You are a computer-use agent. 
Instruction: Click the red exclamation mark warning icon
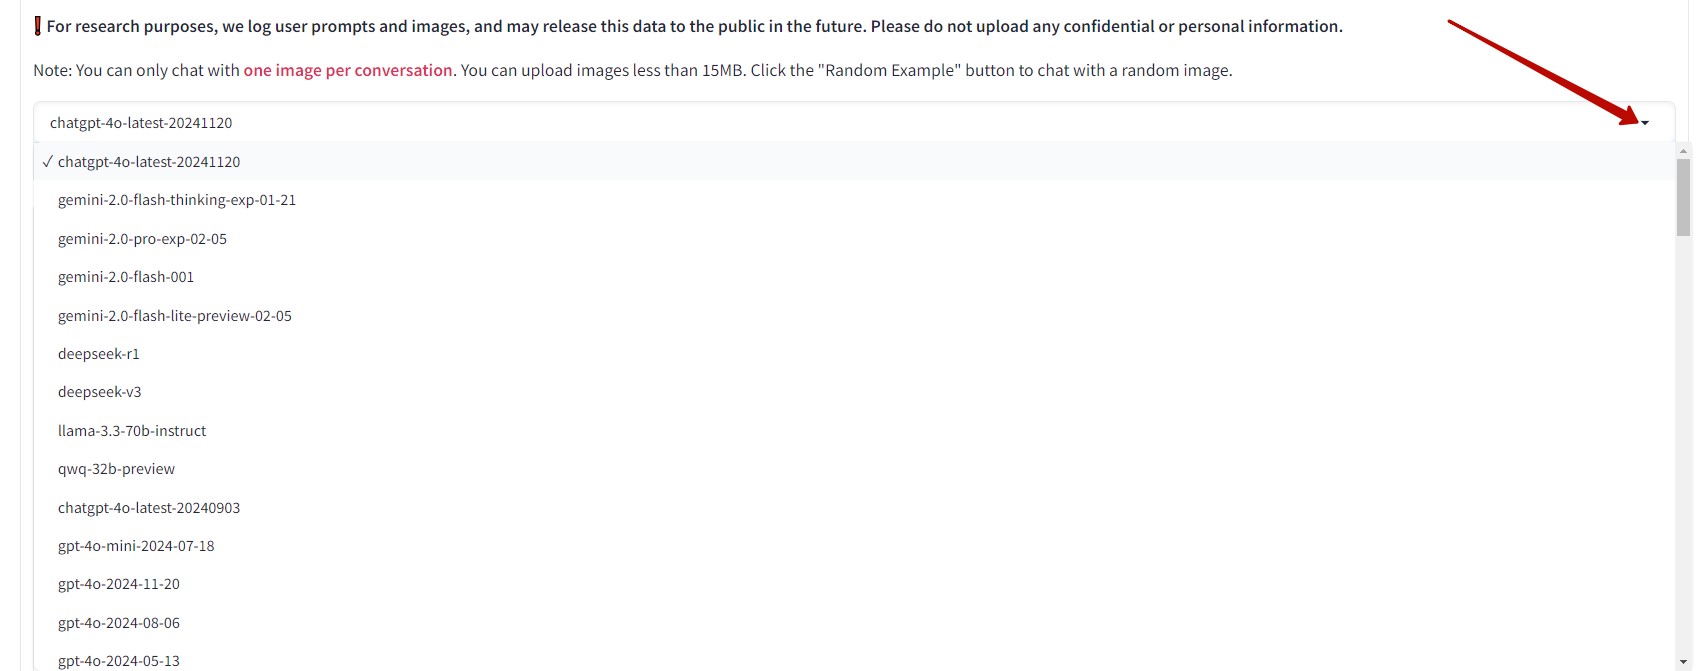(x=38, y=27)
